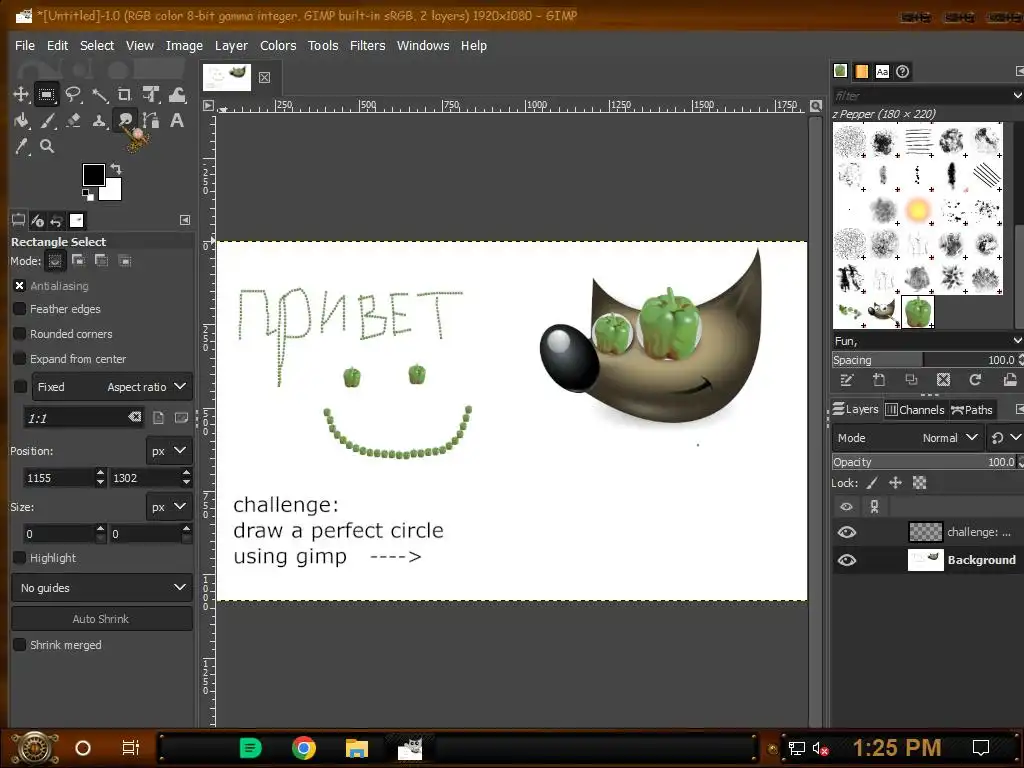Enable Feather edges option
The image size is (1024, 768).
[20, 309]
